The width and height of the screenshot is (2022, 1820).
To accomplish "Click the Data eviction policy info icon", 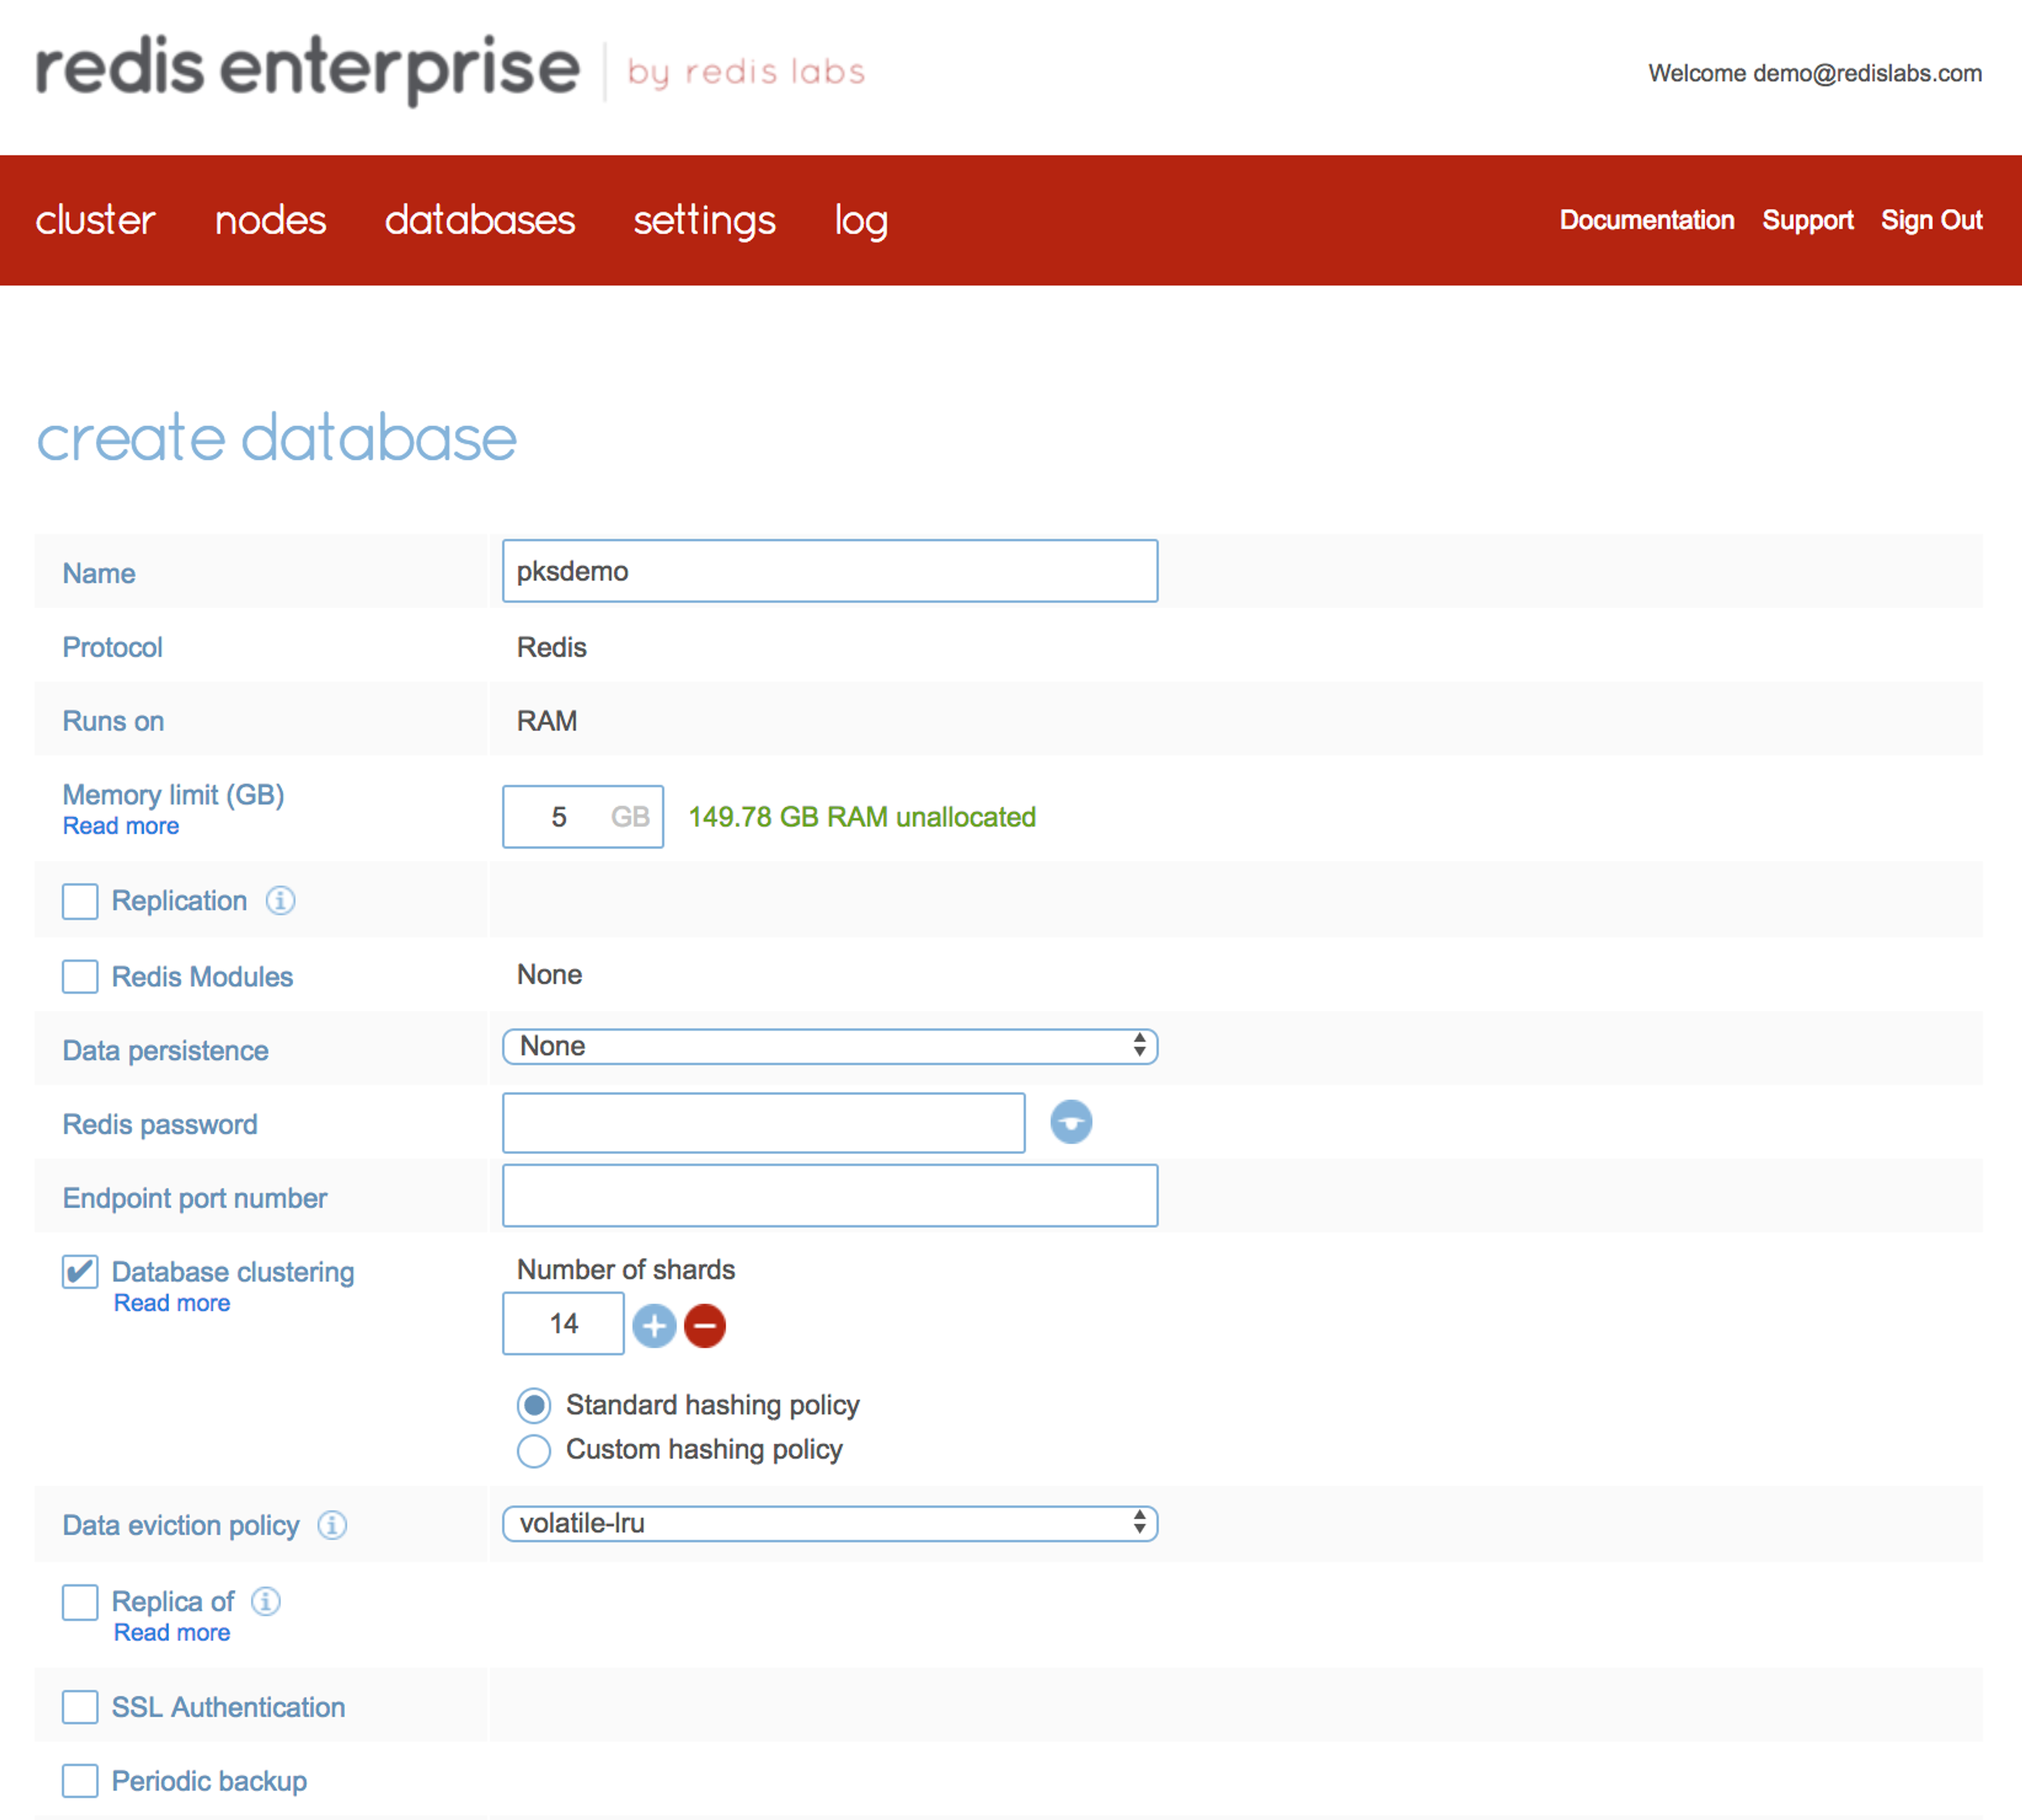I will point(332,1525).
